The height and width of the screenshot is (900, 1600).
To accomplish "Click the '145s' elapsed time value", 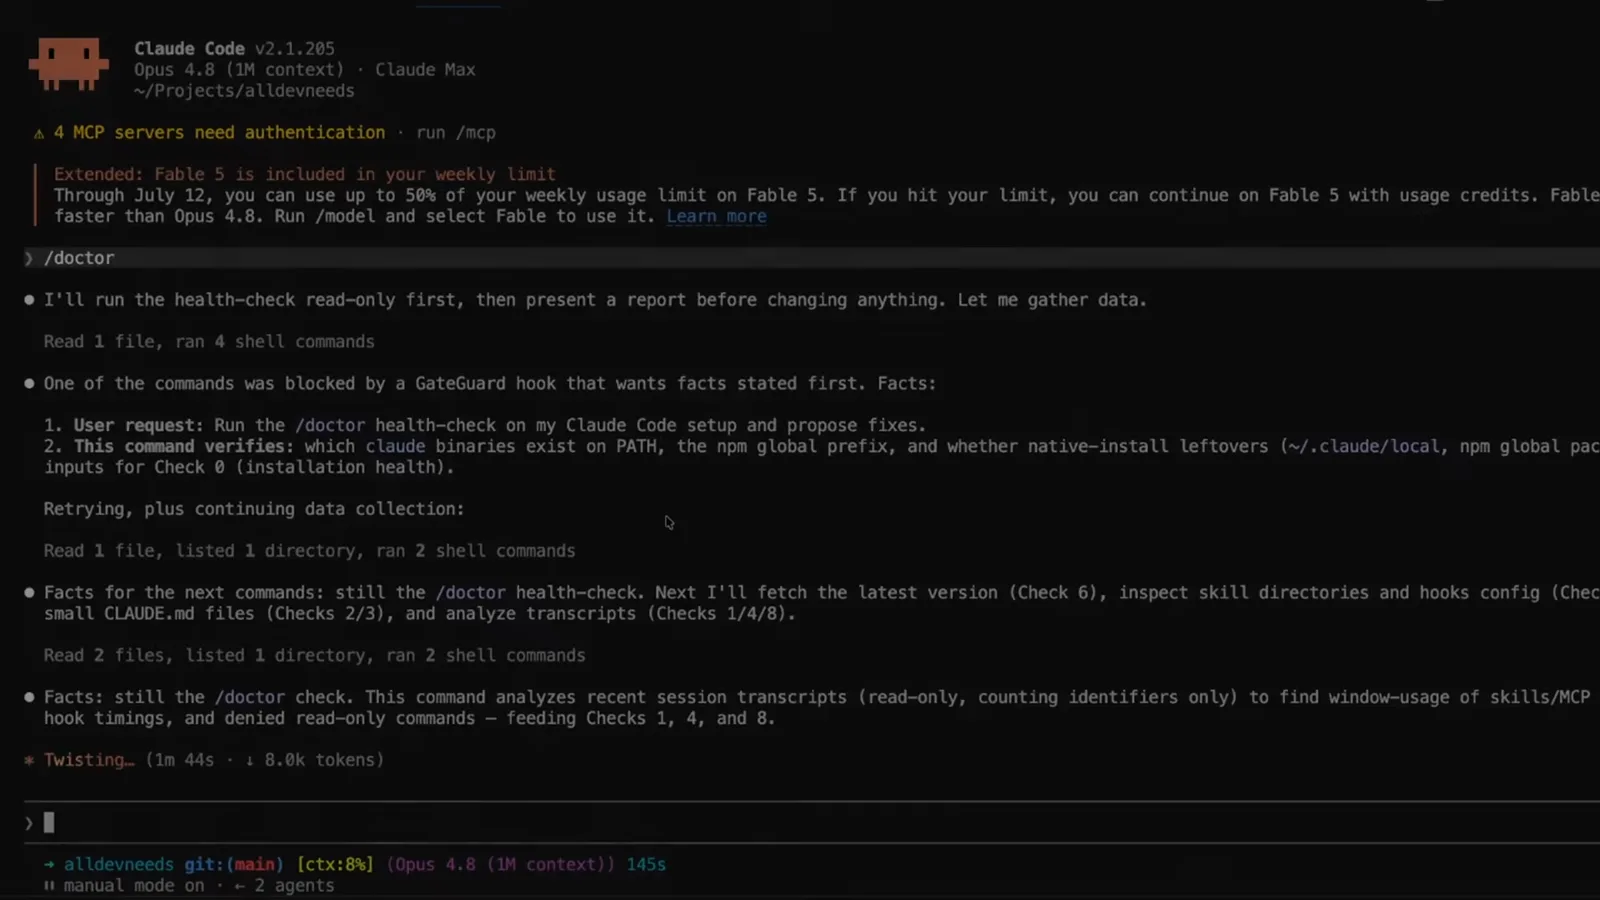I will (x=646, y=864).
